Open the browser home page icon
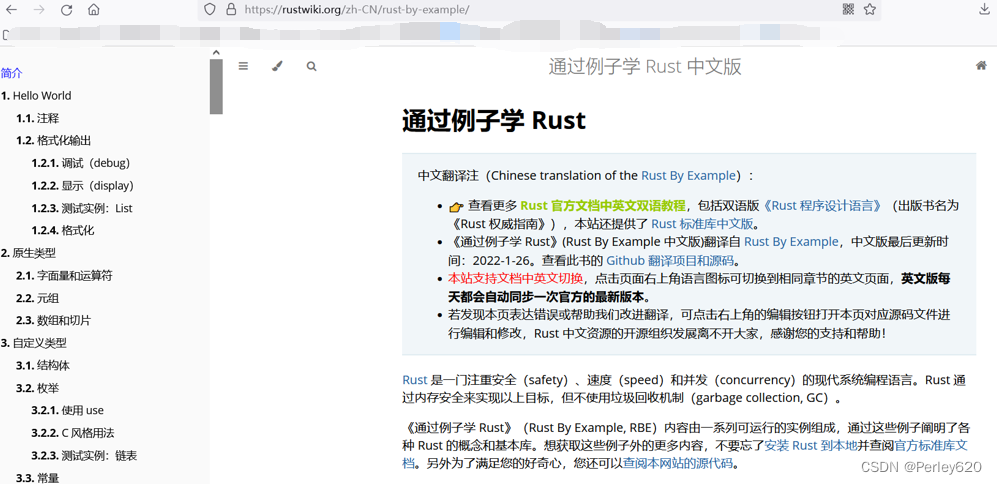 [x=93, y=10]
